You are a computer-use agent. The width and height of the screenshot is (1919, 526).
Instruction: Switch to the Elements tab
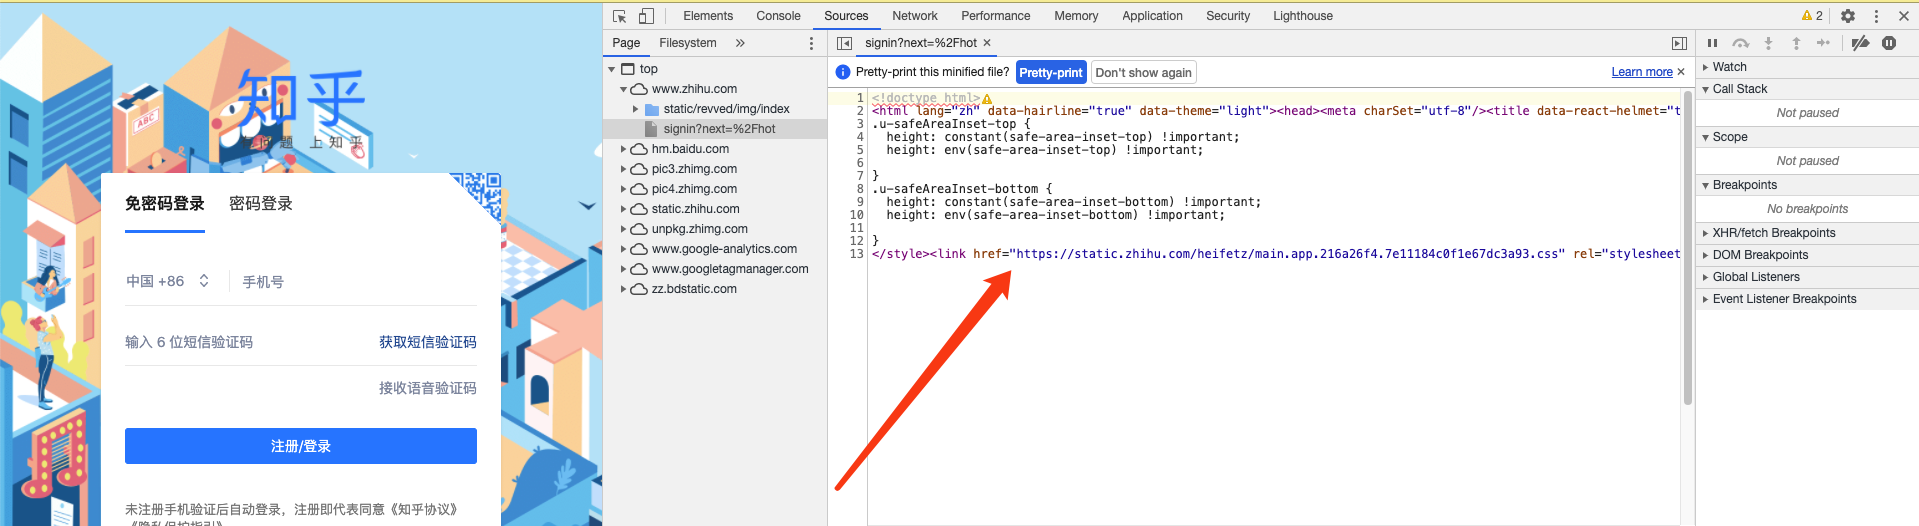[708, 16]
